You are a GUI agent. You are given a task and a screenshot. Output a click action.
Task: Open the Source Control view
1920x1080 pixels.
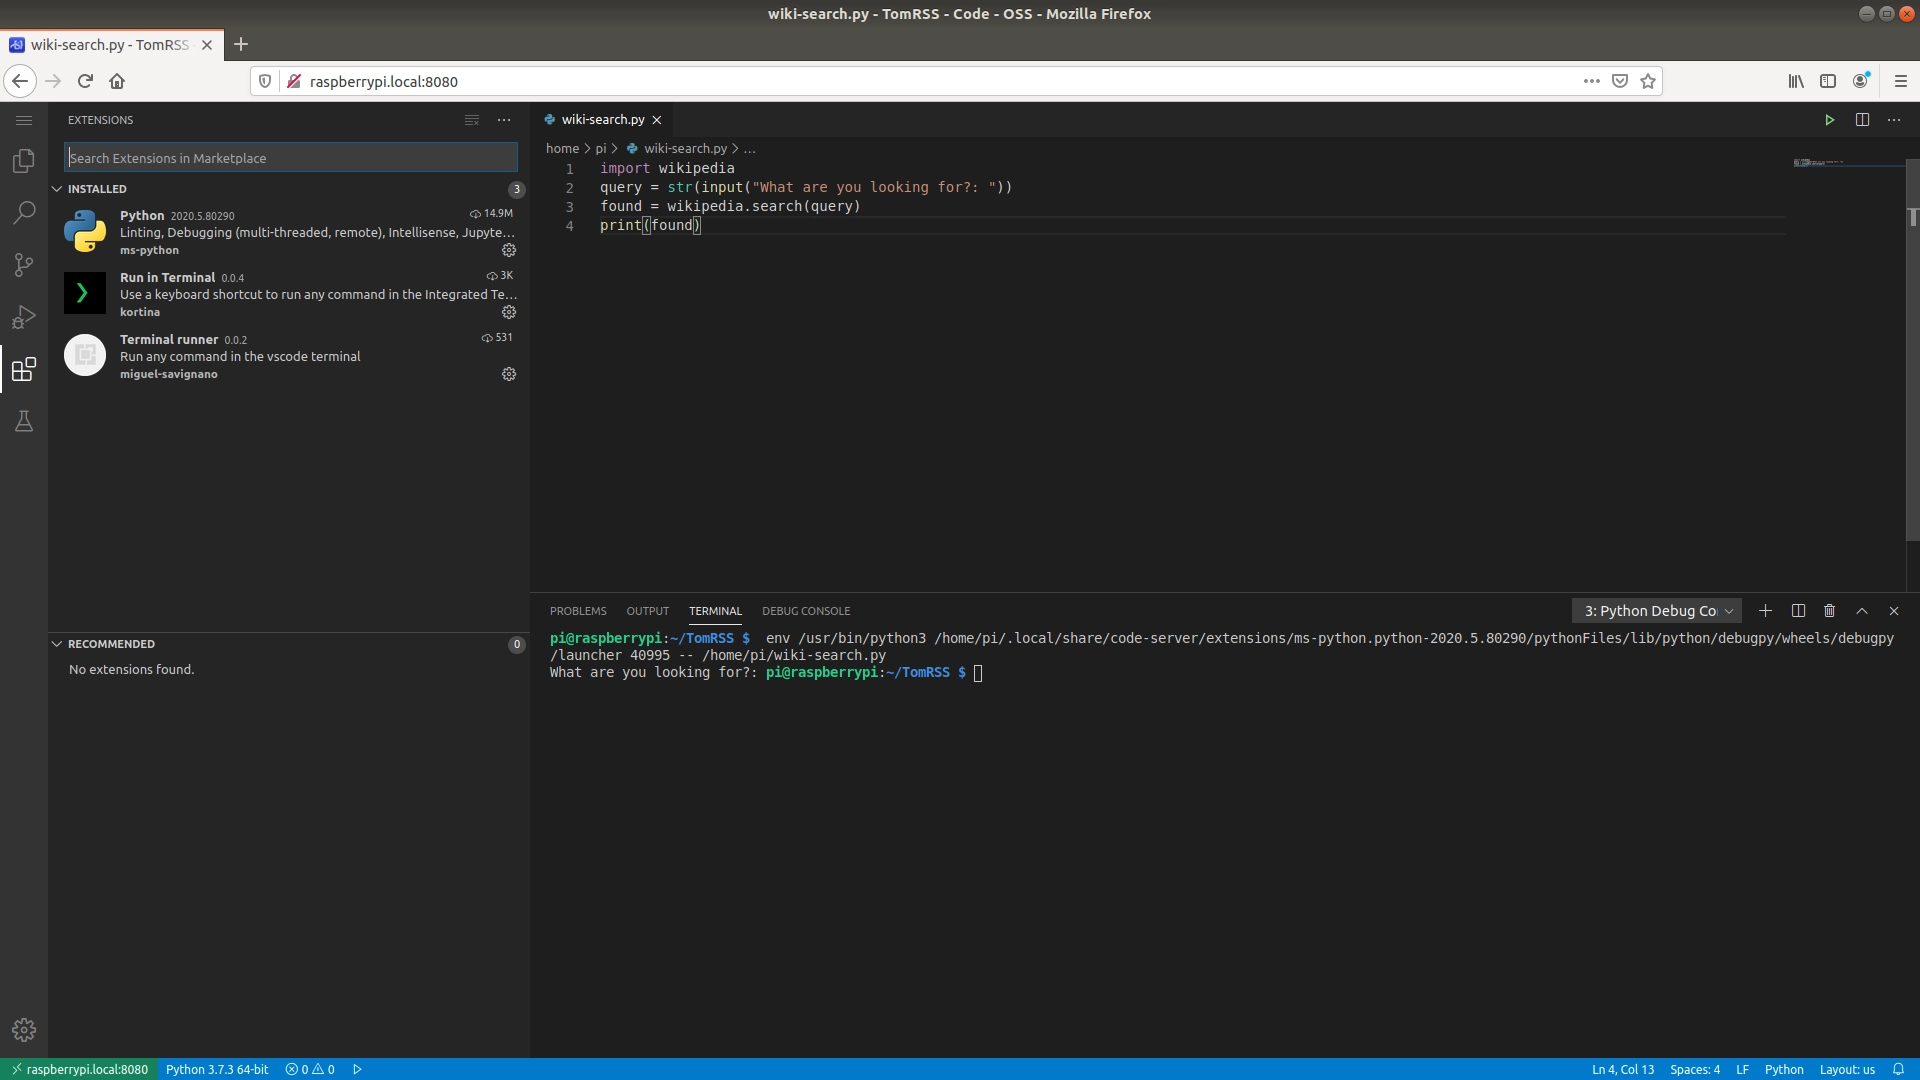24,265
